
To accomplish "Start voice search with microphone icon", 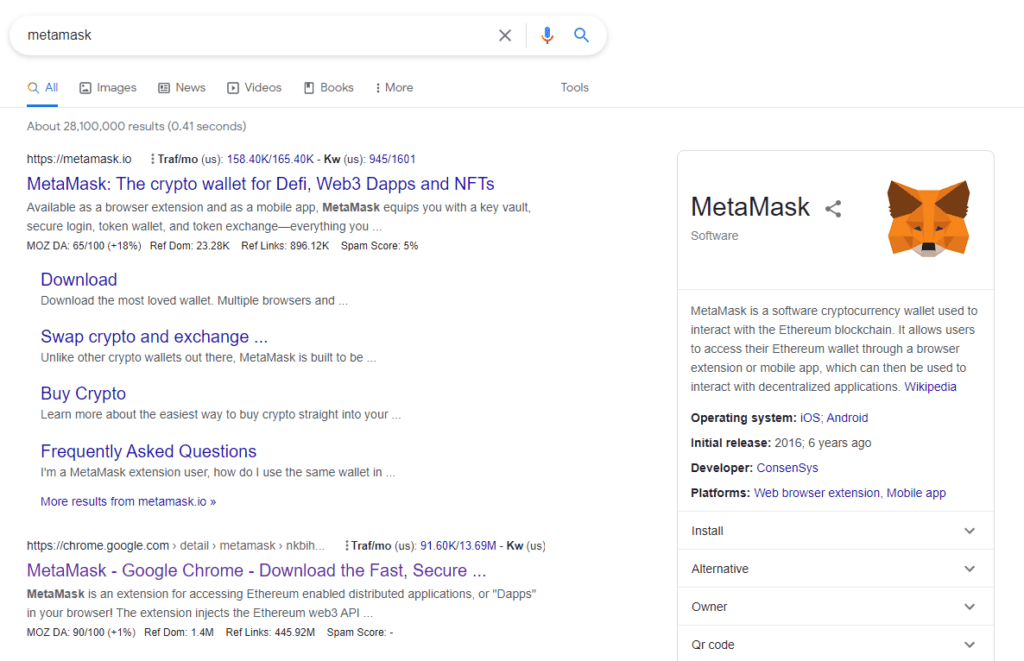I will (x=547, y=35).
